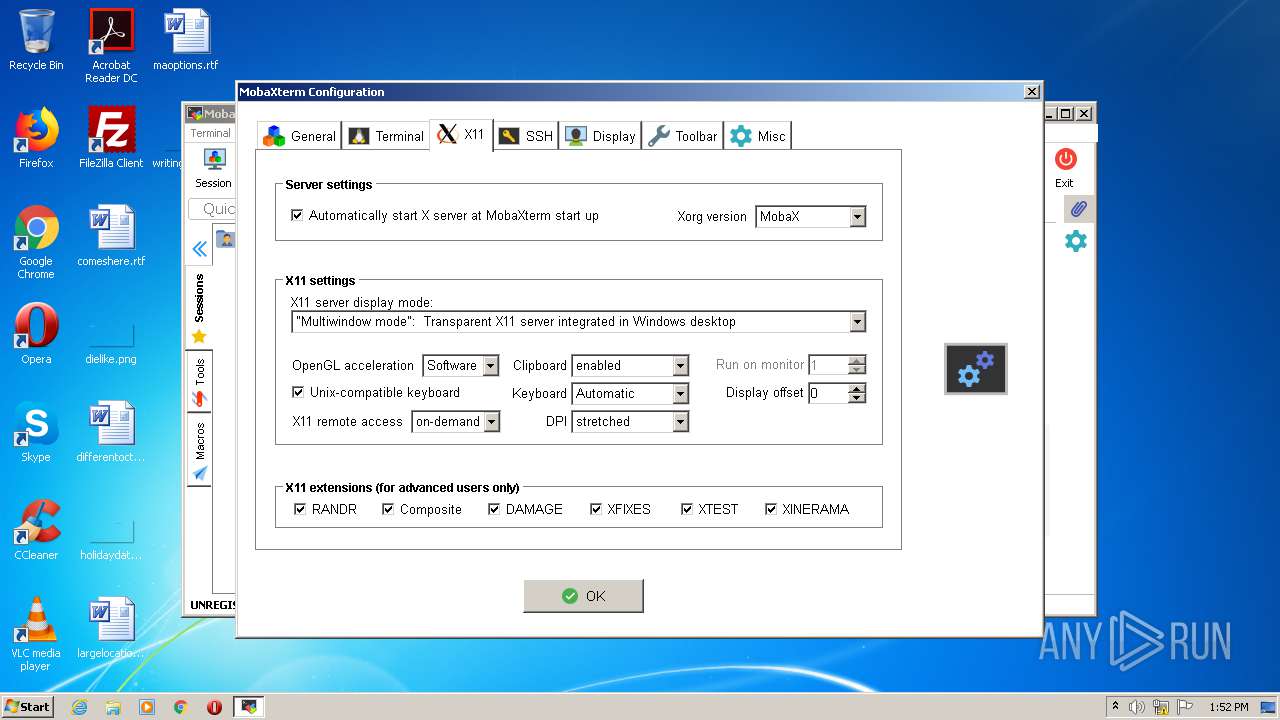Open the OpenGL acceleration dropdown
Image resolution: width=1280 pixels, height=720 pixels.
tap(490, 366)
